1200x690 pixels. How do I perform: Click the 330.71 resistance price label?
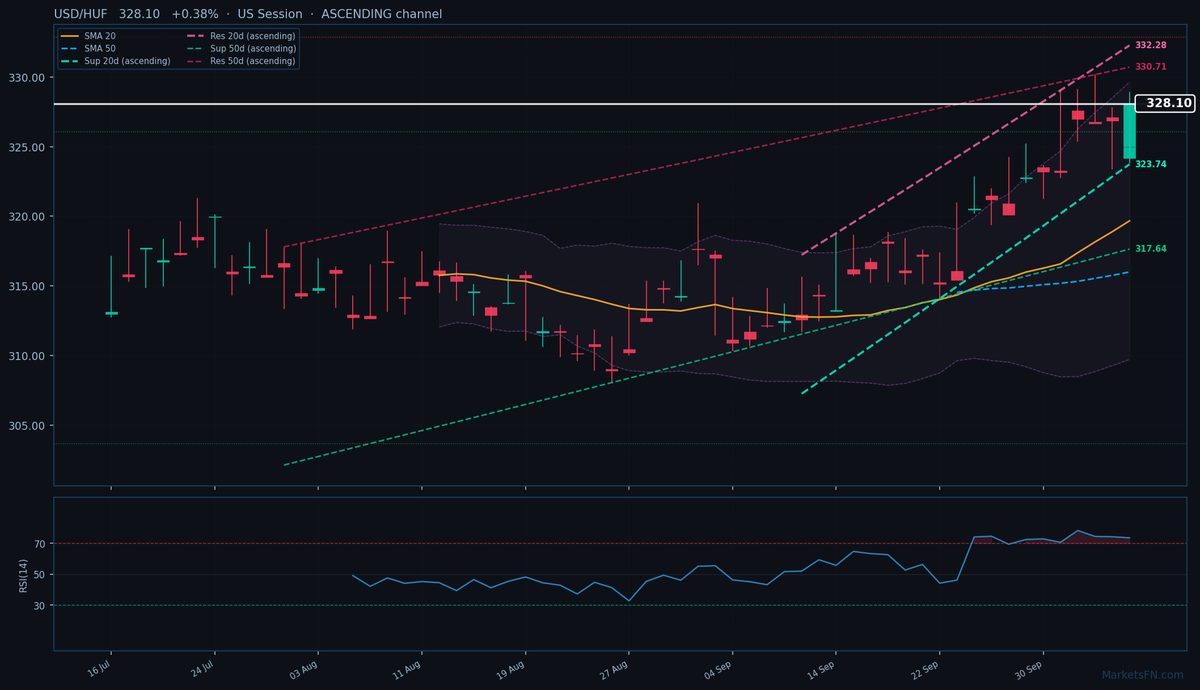pos(1151,67)
